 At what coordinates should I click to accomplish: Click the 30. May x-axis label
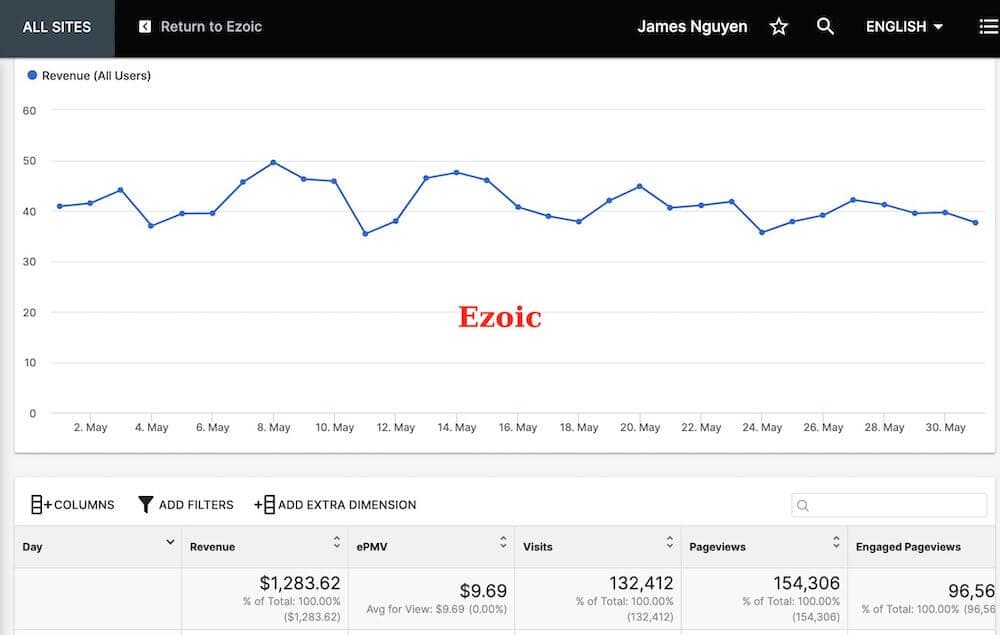pyautogui.click(x=946, y=427)
